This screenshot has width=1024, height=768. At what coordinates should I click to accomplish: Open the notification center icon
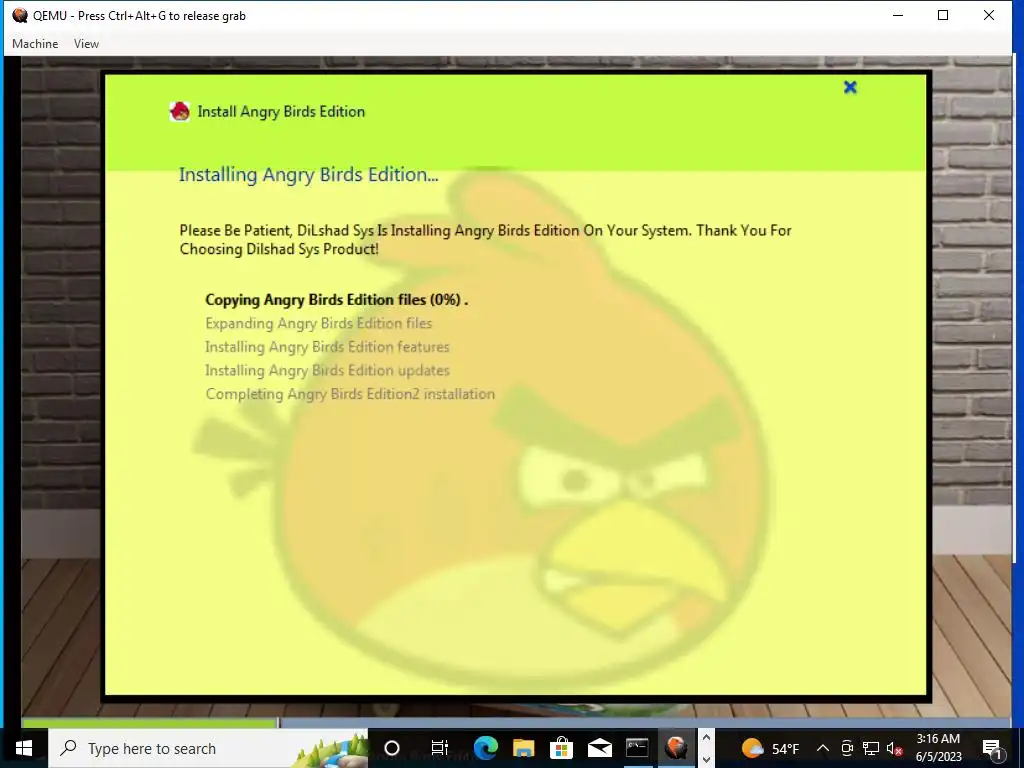click(992, 748)
